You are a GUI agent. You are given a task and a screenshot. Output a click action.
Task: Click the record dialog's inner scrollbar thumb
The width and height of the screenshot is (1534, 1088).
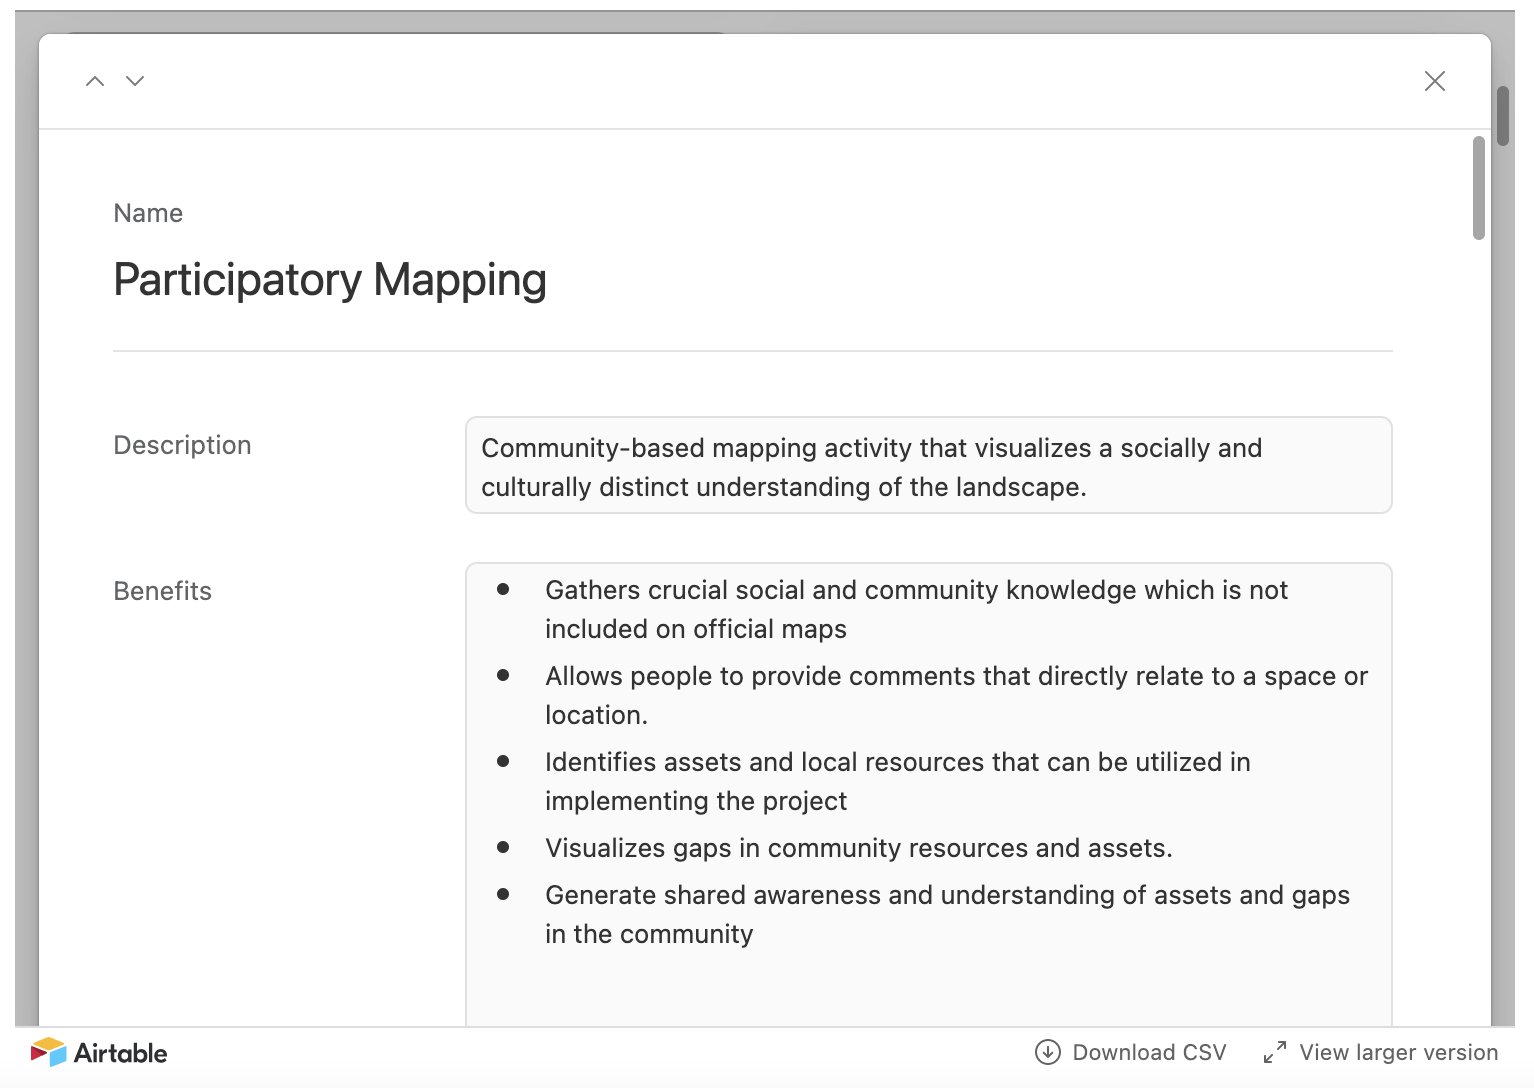click(x=1478, y=188)
